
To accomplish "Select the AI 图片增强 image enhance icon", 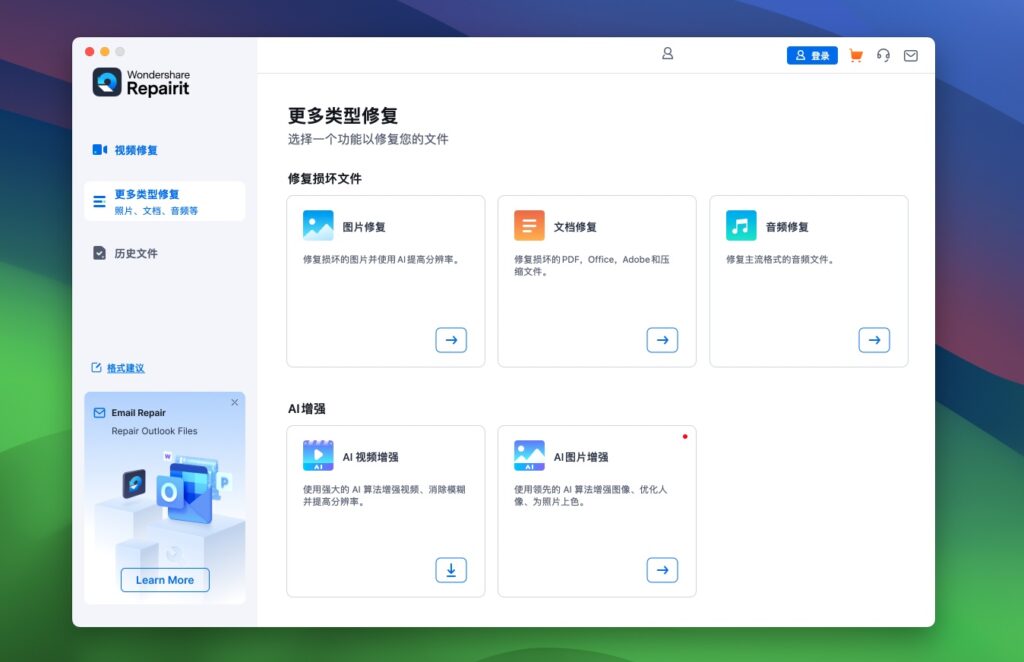I will (529, 455).
